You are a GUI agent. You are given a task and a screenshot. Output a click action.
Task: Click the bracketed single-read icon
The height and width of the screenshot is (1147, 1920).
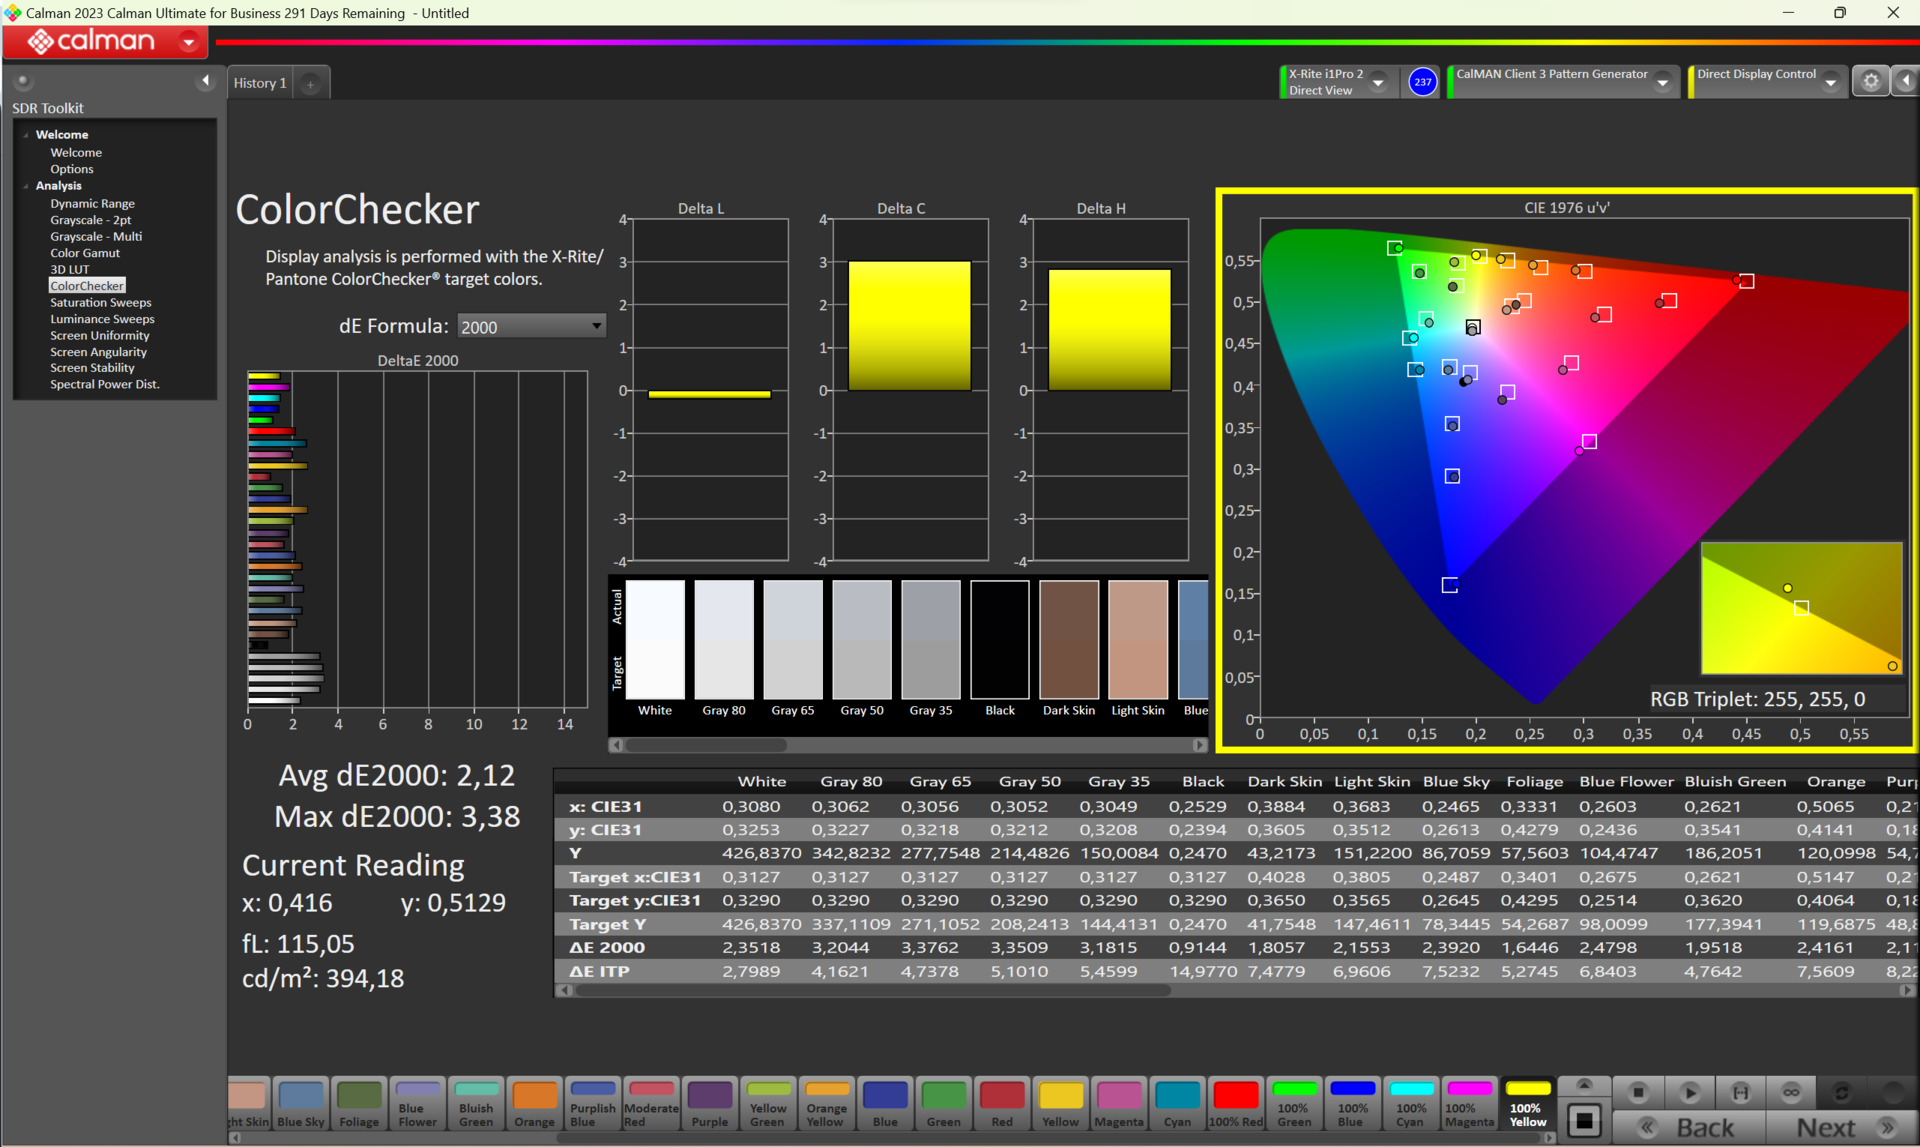pos(1741,1092)
